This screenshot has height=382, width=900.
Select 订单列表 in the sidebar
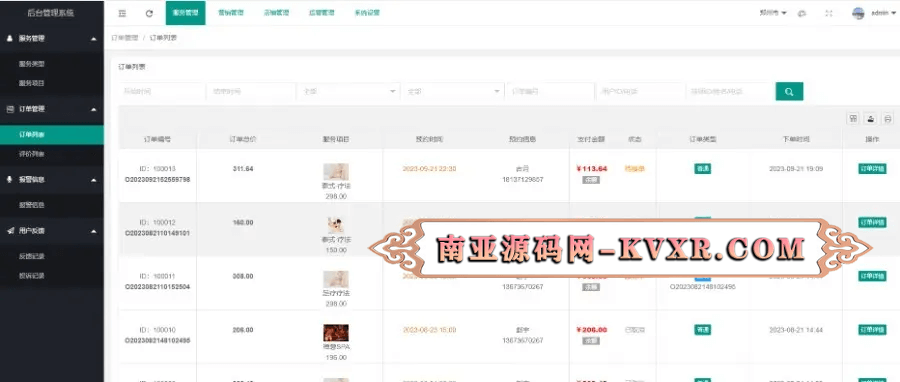pyautogui.click(x=52, y=135)
